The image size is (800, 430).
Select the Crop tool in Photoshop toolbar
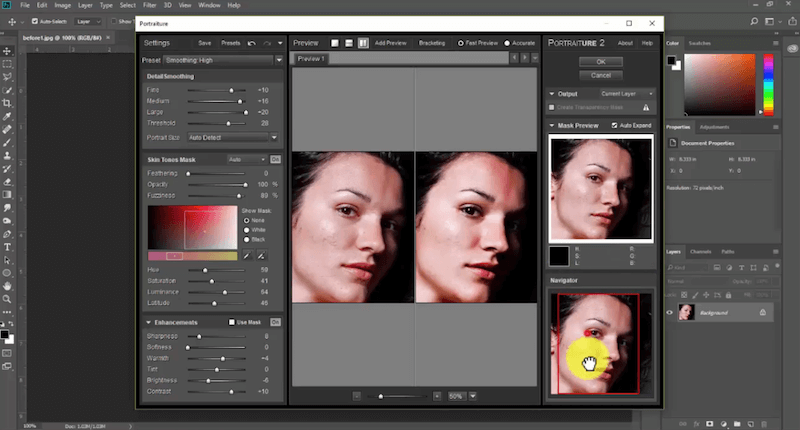[x=7, y=102]
